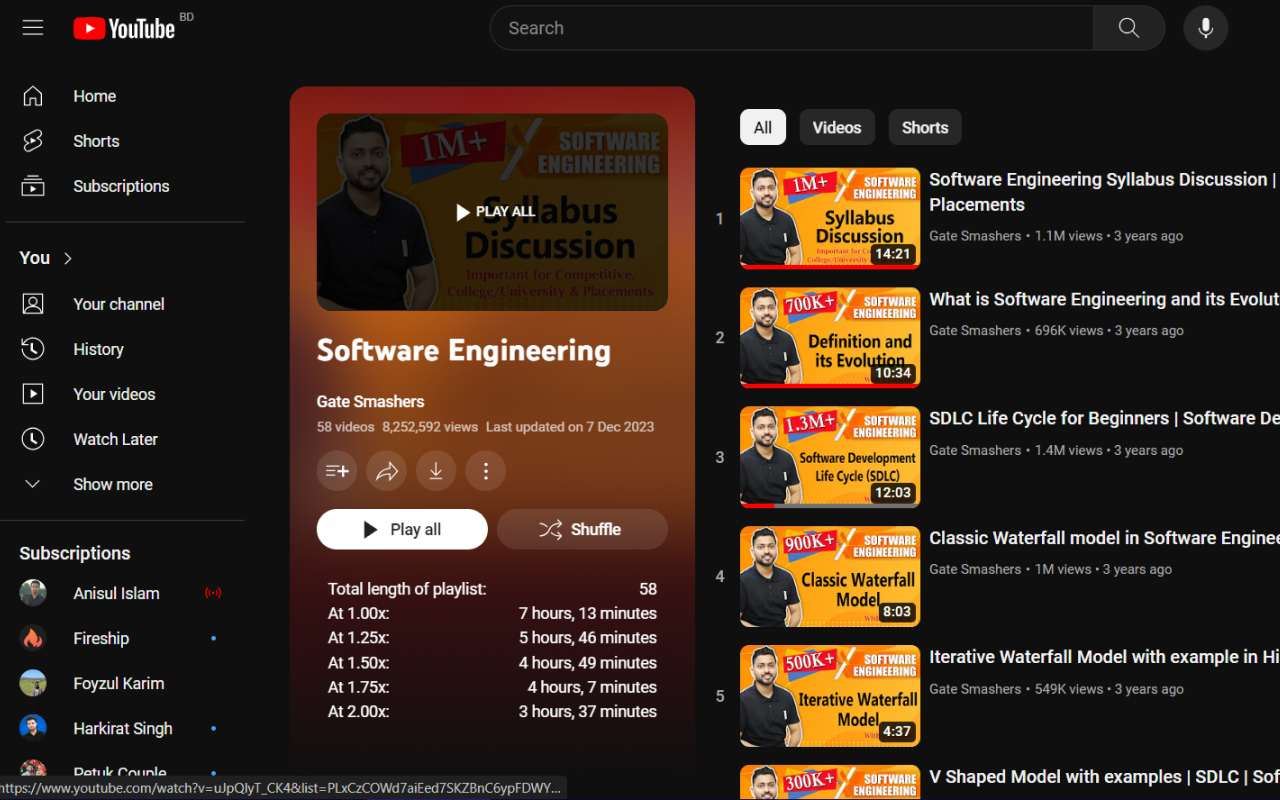Select the All filter chip

(763, 127)
